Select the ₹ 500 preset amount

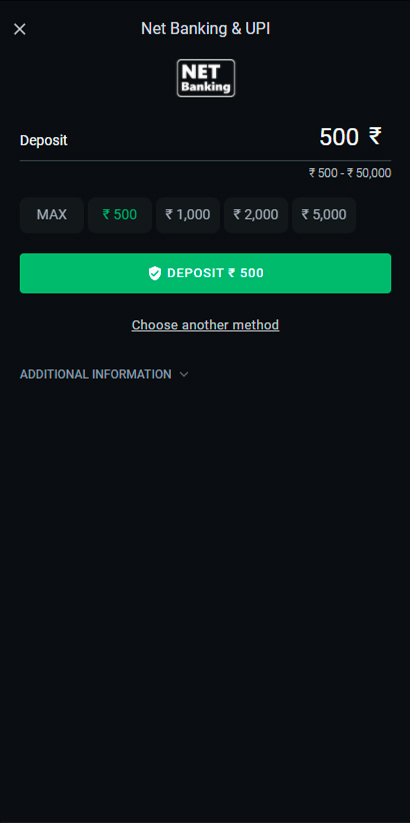[x=120, y=215]
